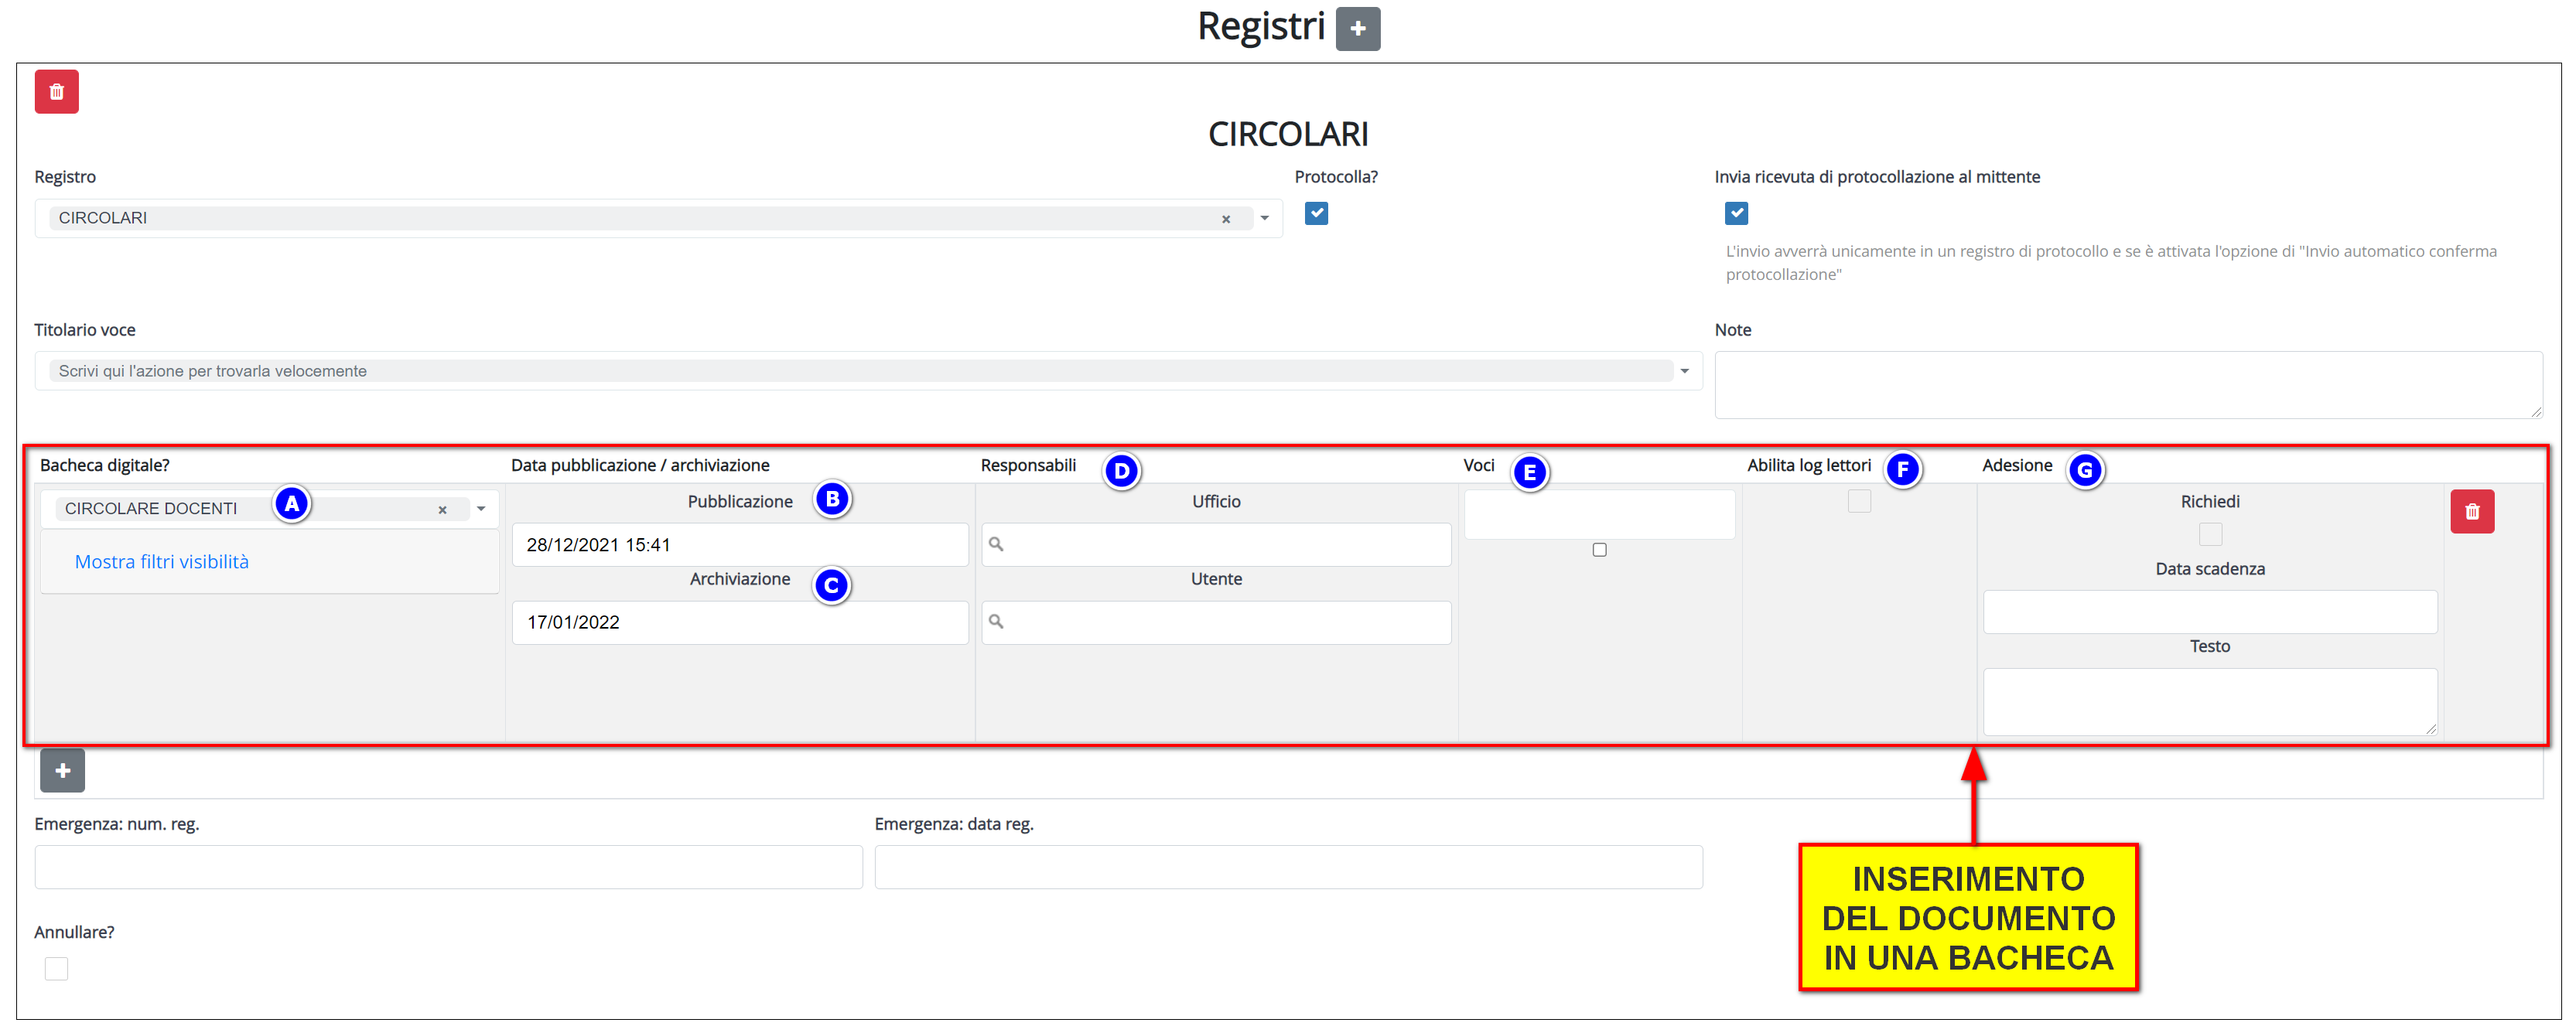This screenshot has width=2576, height=1033.
Task: Click the search icon in Ufficio field
Action: [x=996, y=545]
